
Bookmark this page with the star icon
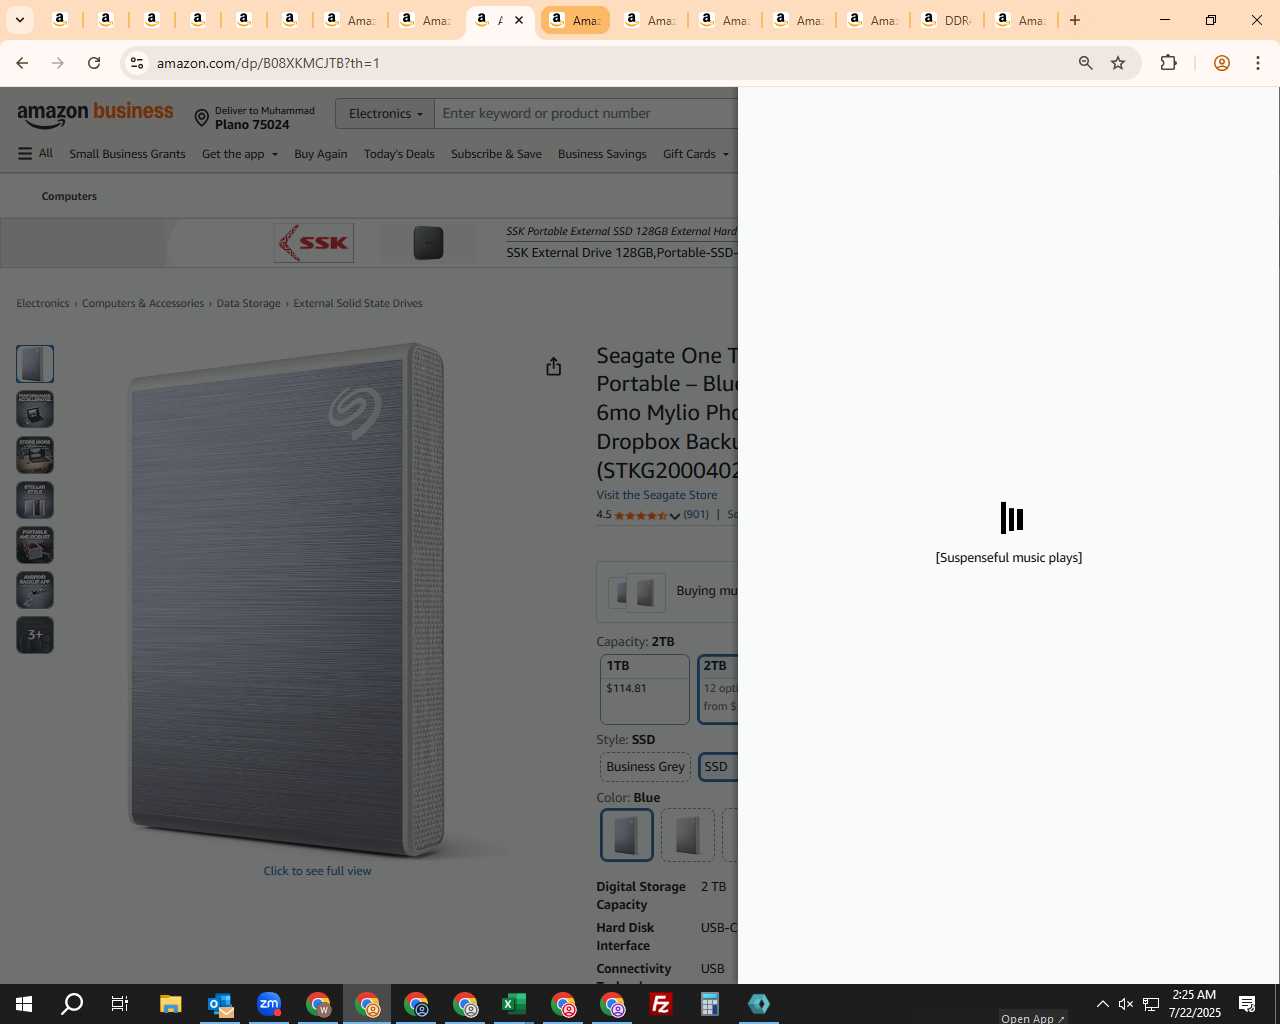pos(1118,63)
